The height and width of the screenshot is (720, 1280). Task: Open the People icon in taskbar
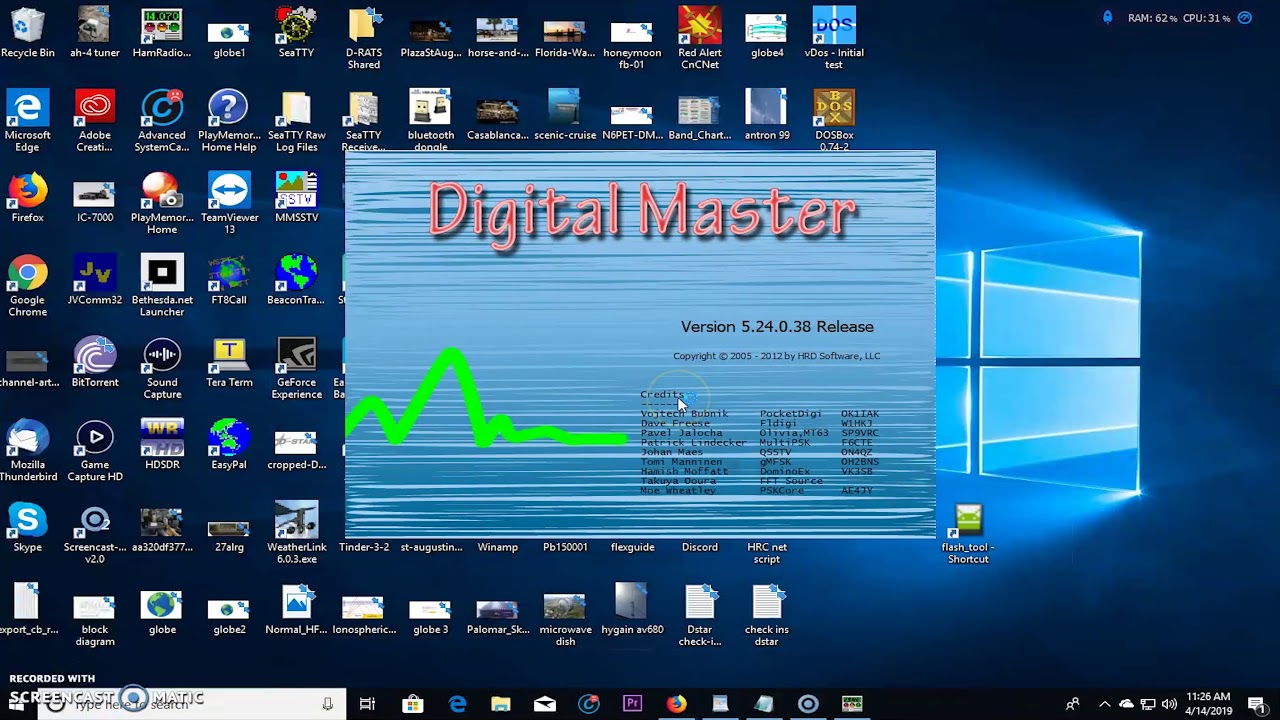(x=1072, y=704)
